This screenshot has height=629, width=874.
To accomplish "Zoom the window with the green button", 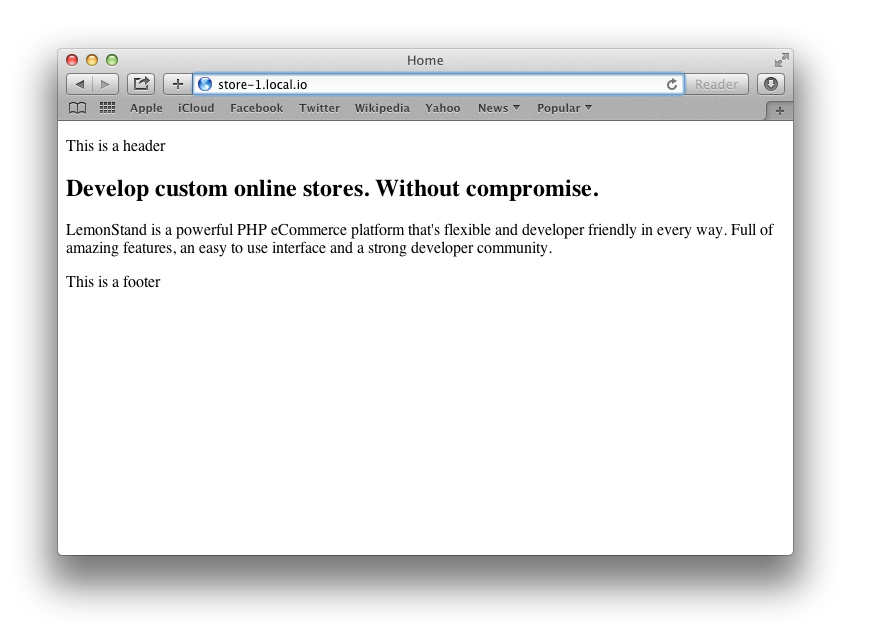I will pyautogui.click(x=112, y=60).
